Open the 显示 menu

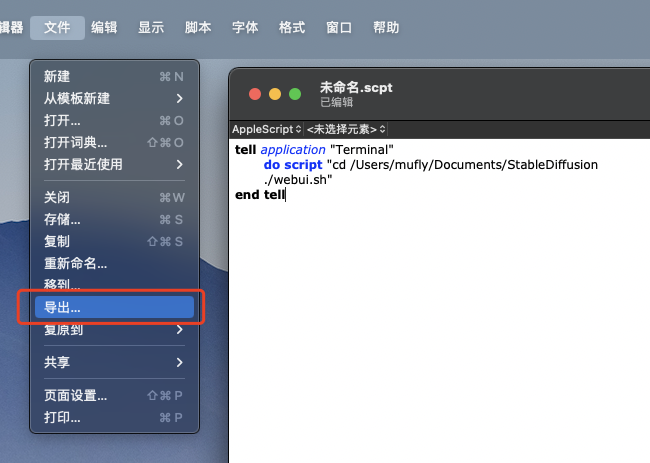point(151,28)
